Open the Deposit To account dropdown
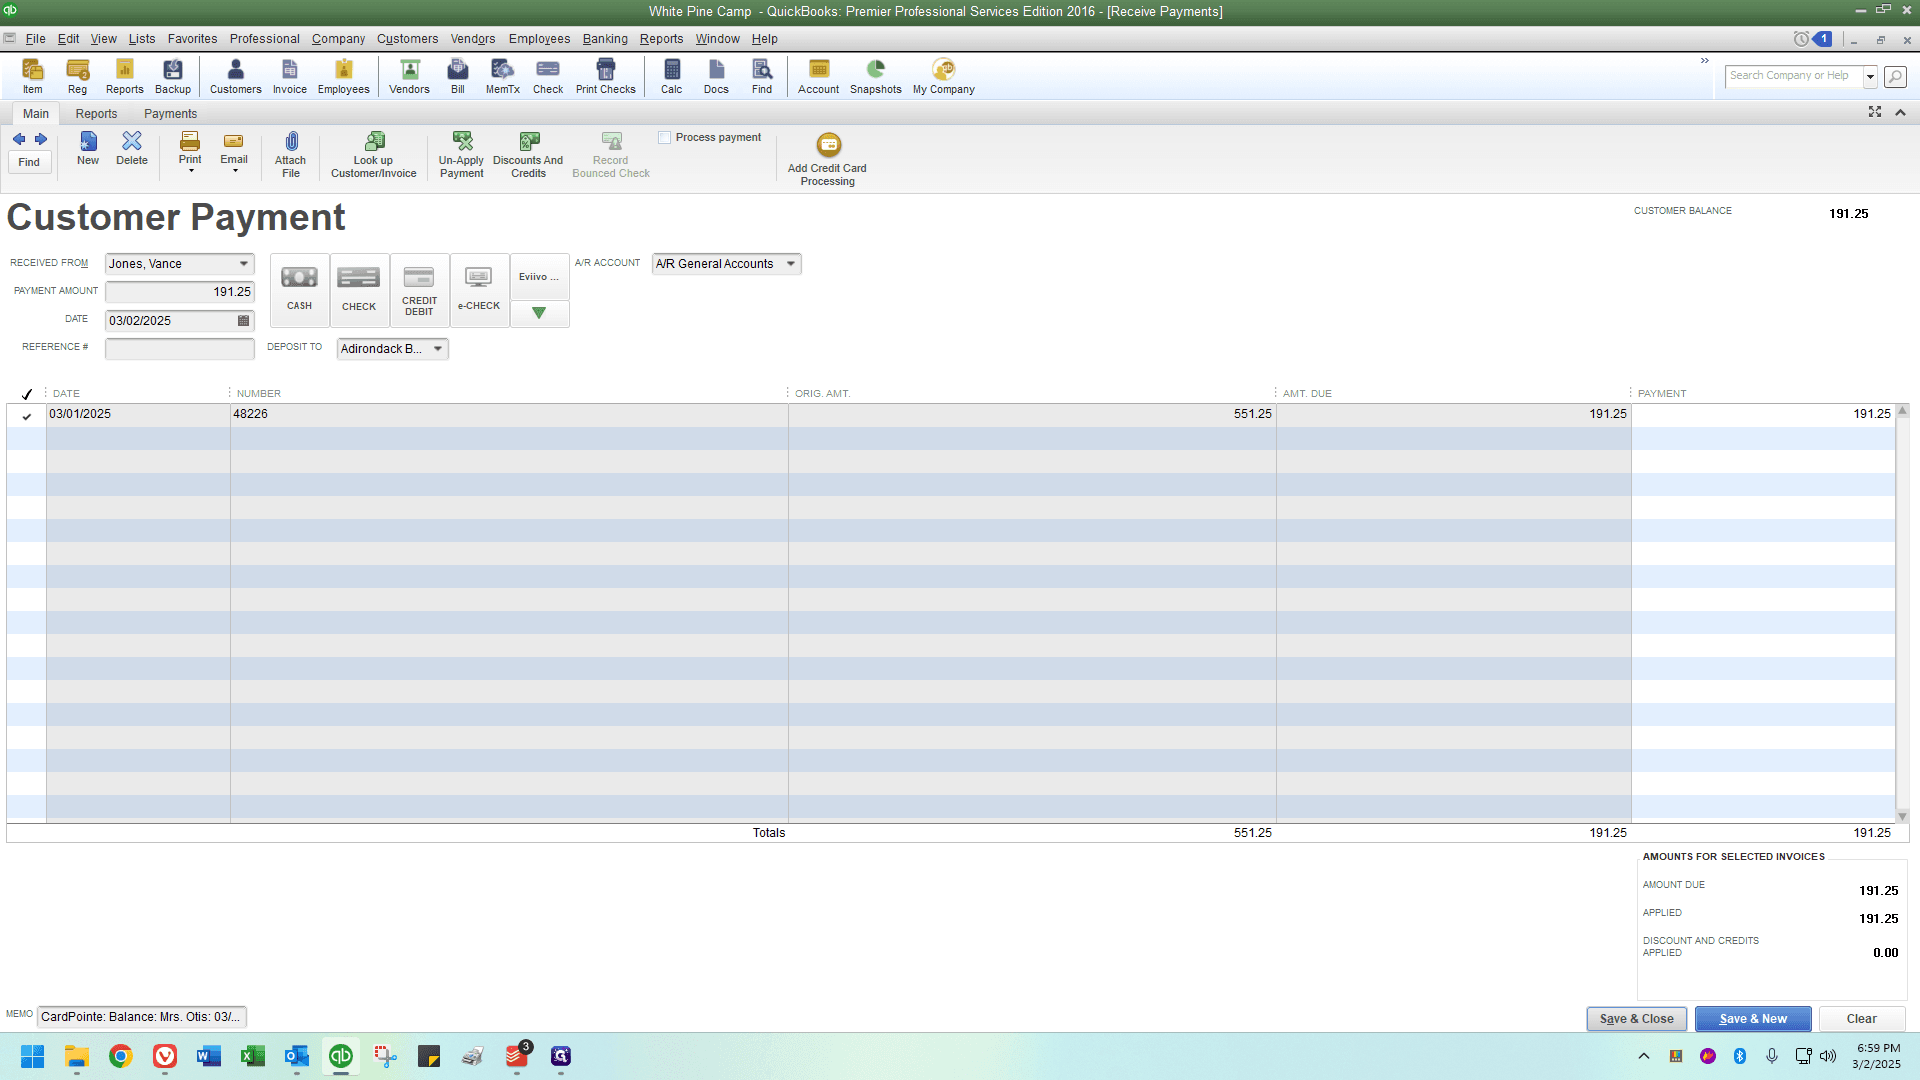 tap(438, 349)
